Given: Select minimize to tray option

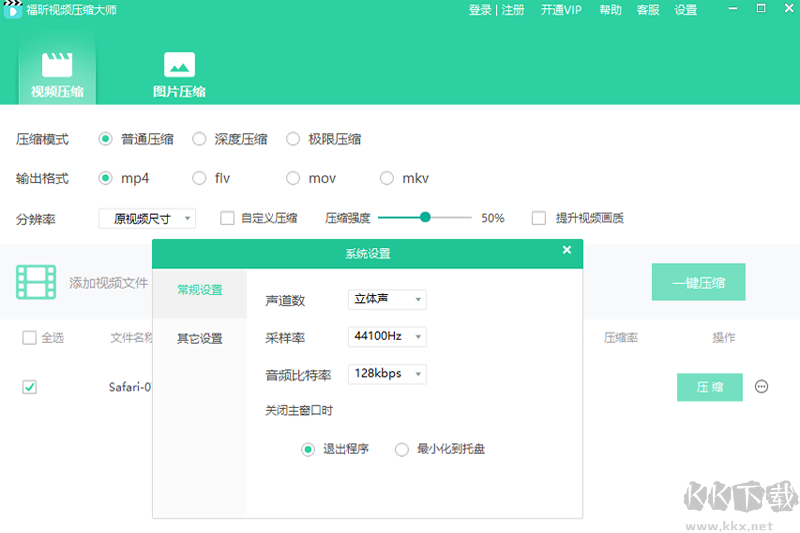Looking at the screenshot, I should tap(402, 449).
